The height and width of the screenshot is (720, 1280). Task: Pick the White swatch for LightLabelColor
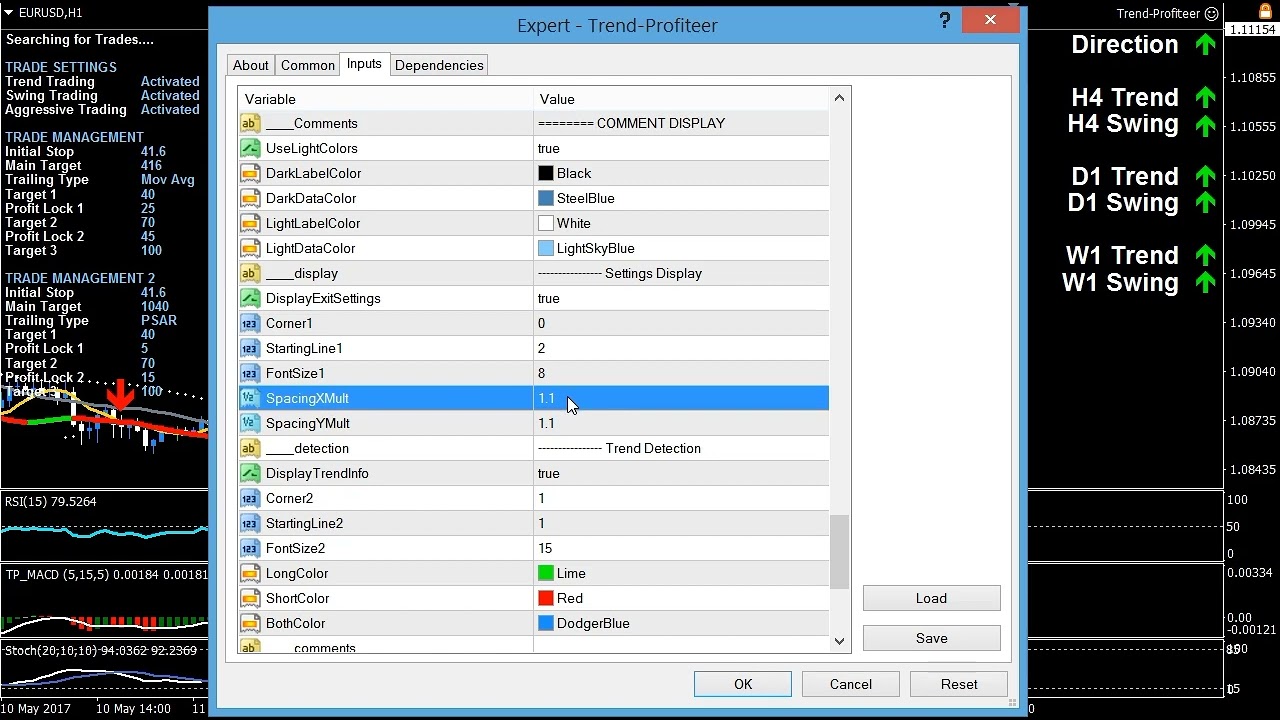546,223
